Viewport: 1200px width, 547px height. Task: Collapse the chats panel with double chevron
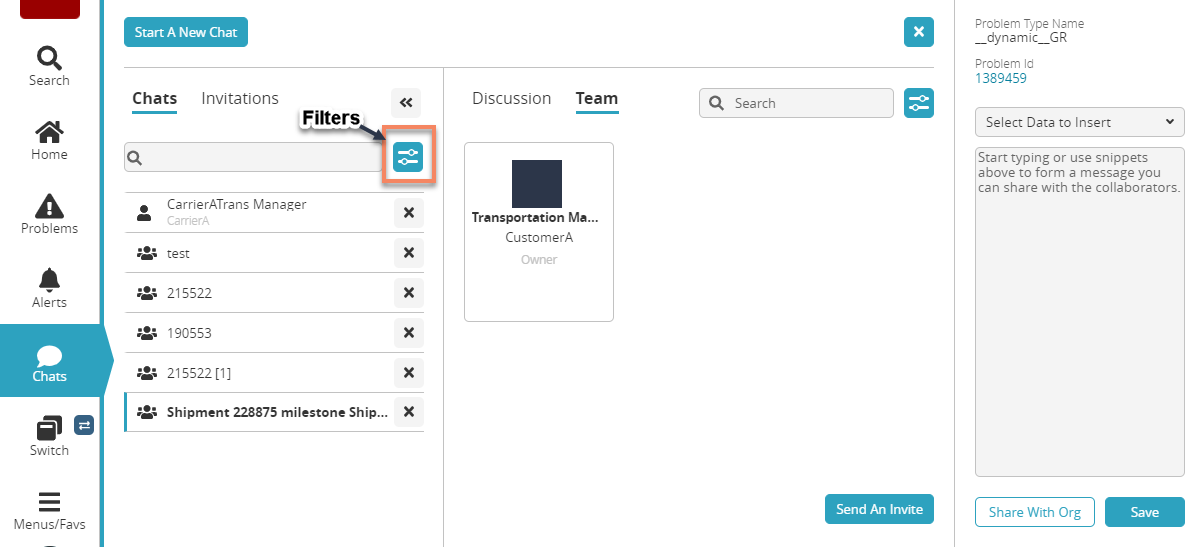[x=406, y=102]
